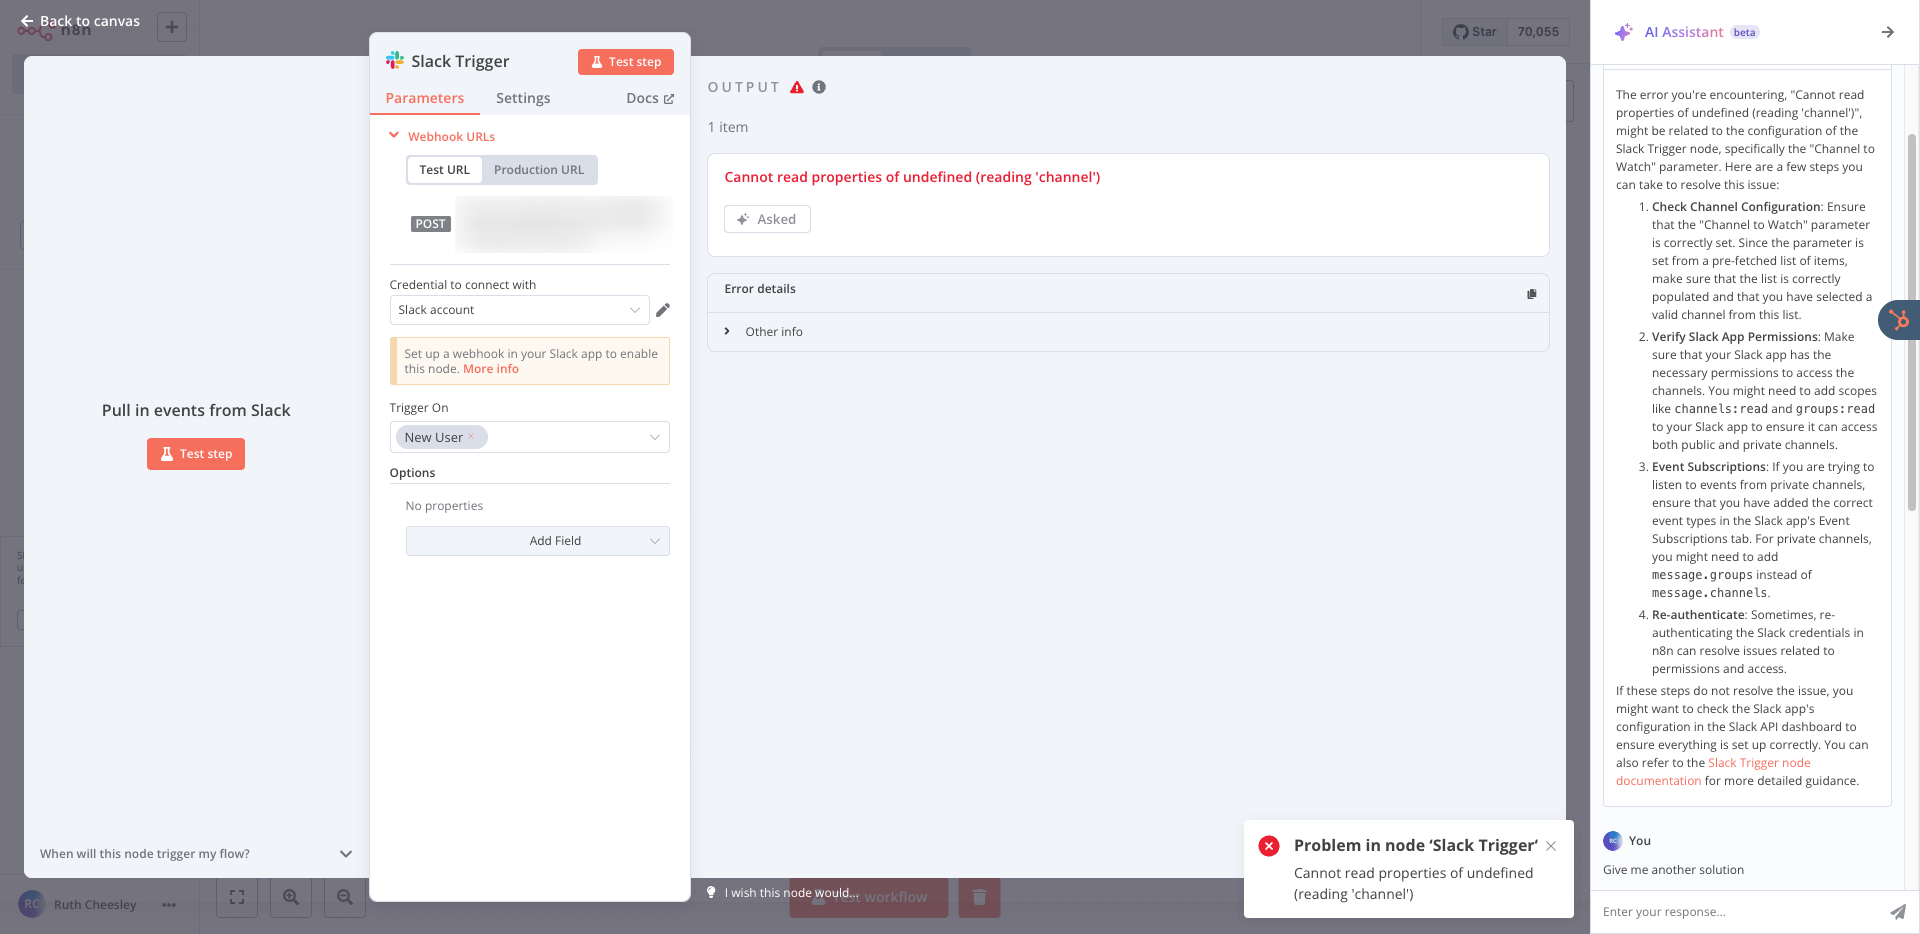This screenshot has height=934, width=1920.
Task: Open the Docs external link
Action: 650,98
